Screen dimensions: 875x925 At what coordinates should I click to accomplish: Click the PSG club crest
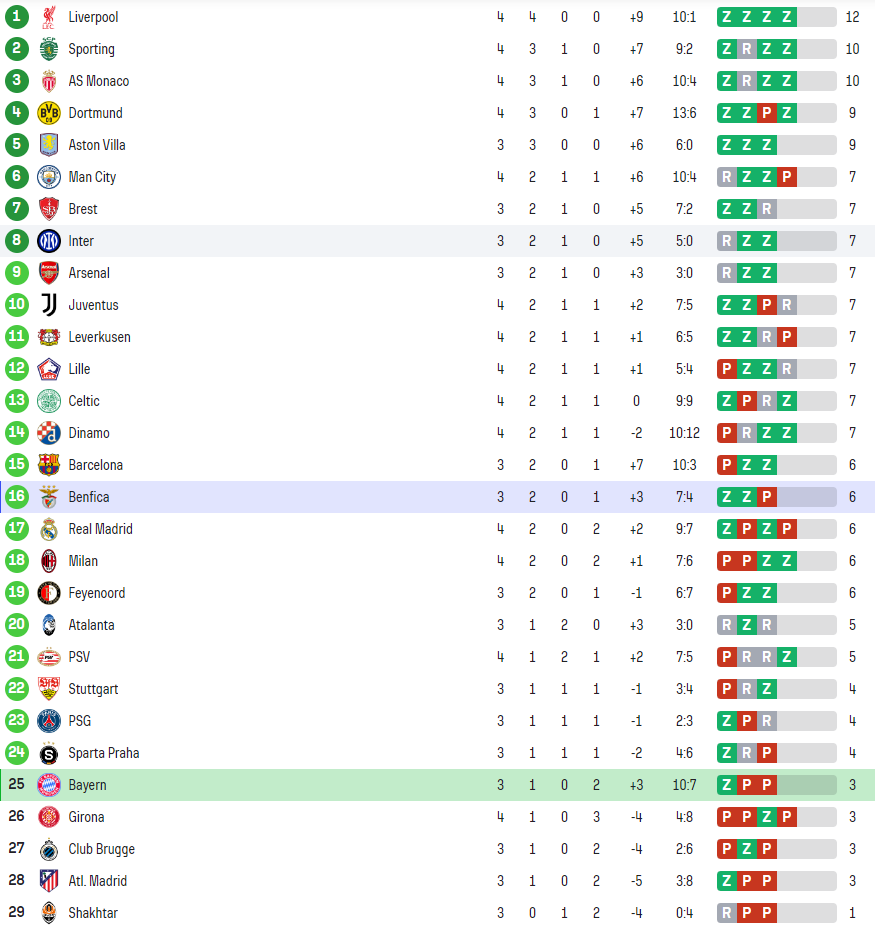tap(49, 721)
